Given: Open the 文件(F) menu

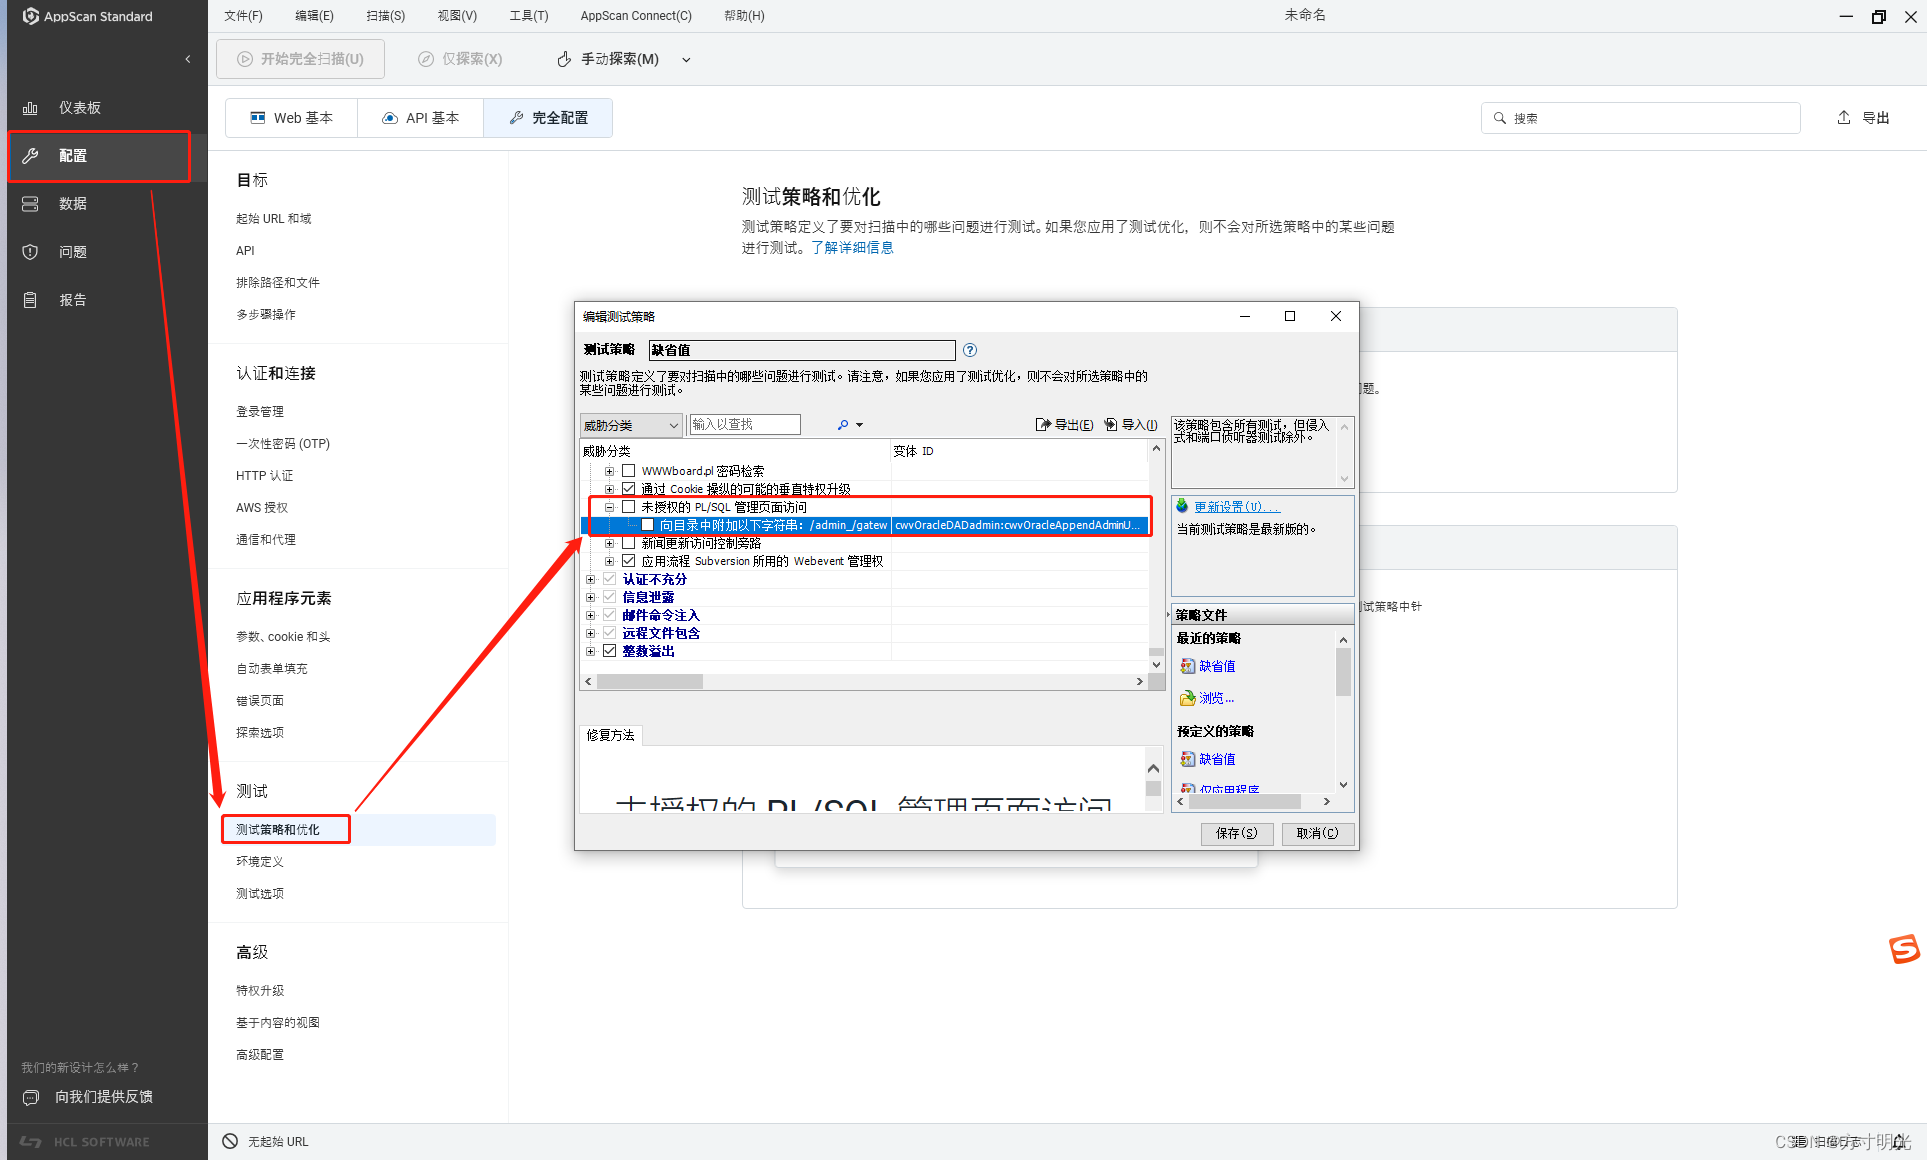Looking at the screenshot, I should coord(243,16).
